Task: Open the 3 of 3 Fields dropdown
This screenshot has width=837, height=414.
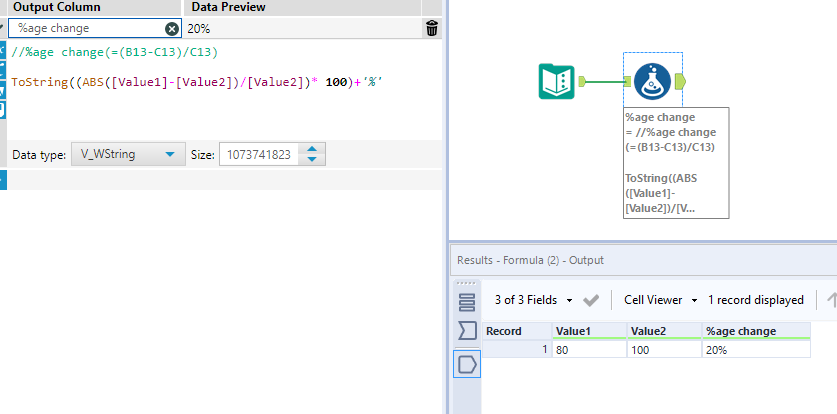Action: click(533, 300)
